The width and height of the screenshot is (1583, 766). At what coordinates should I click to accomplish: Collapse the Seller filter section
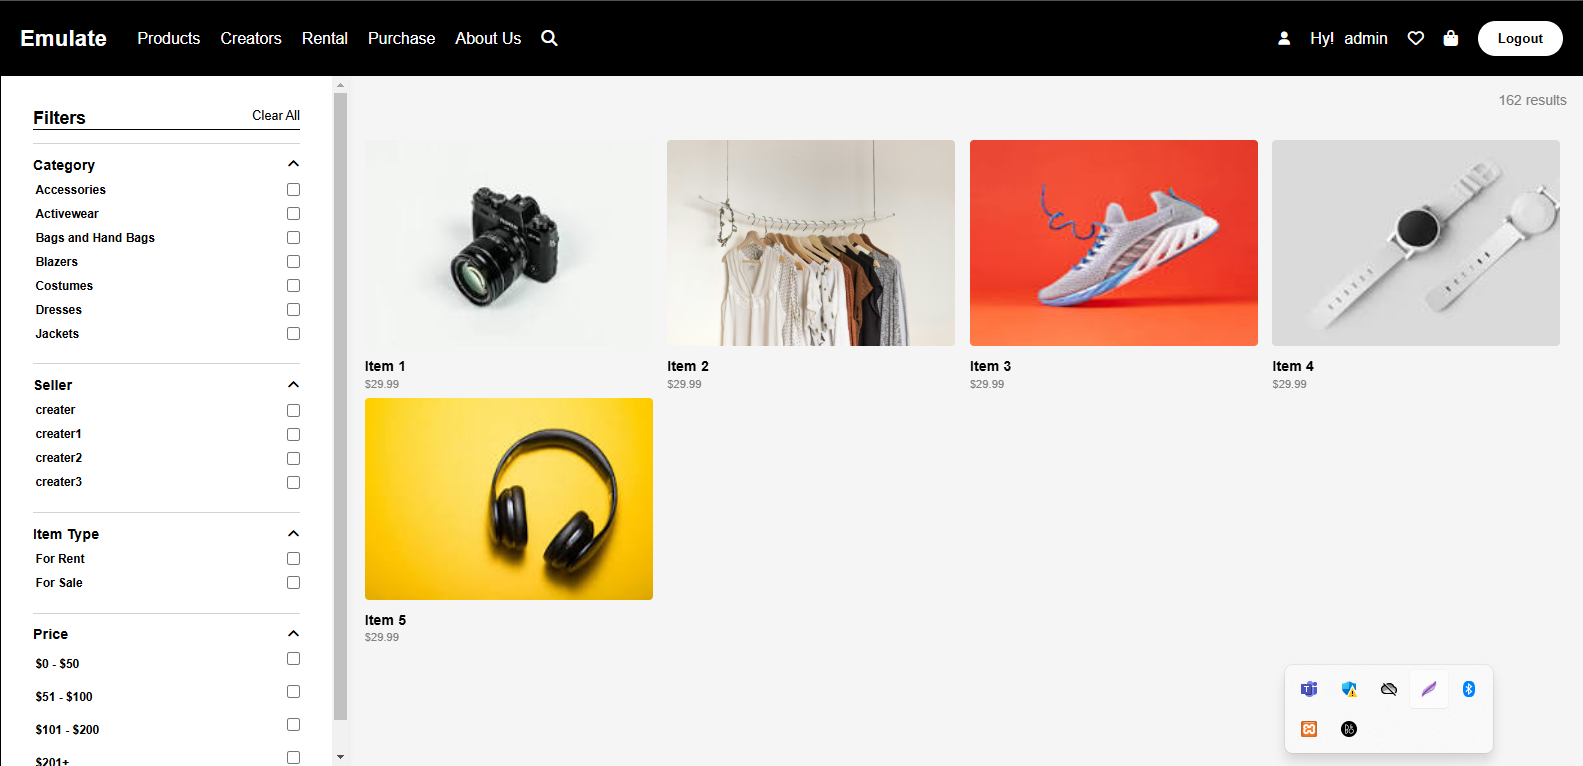[293, 385]
